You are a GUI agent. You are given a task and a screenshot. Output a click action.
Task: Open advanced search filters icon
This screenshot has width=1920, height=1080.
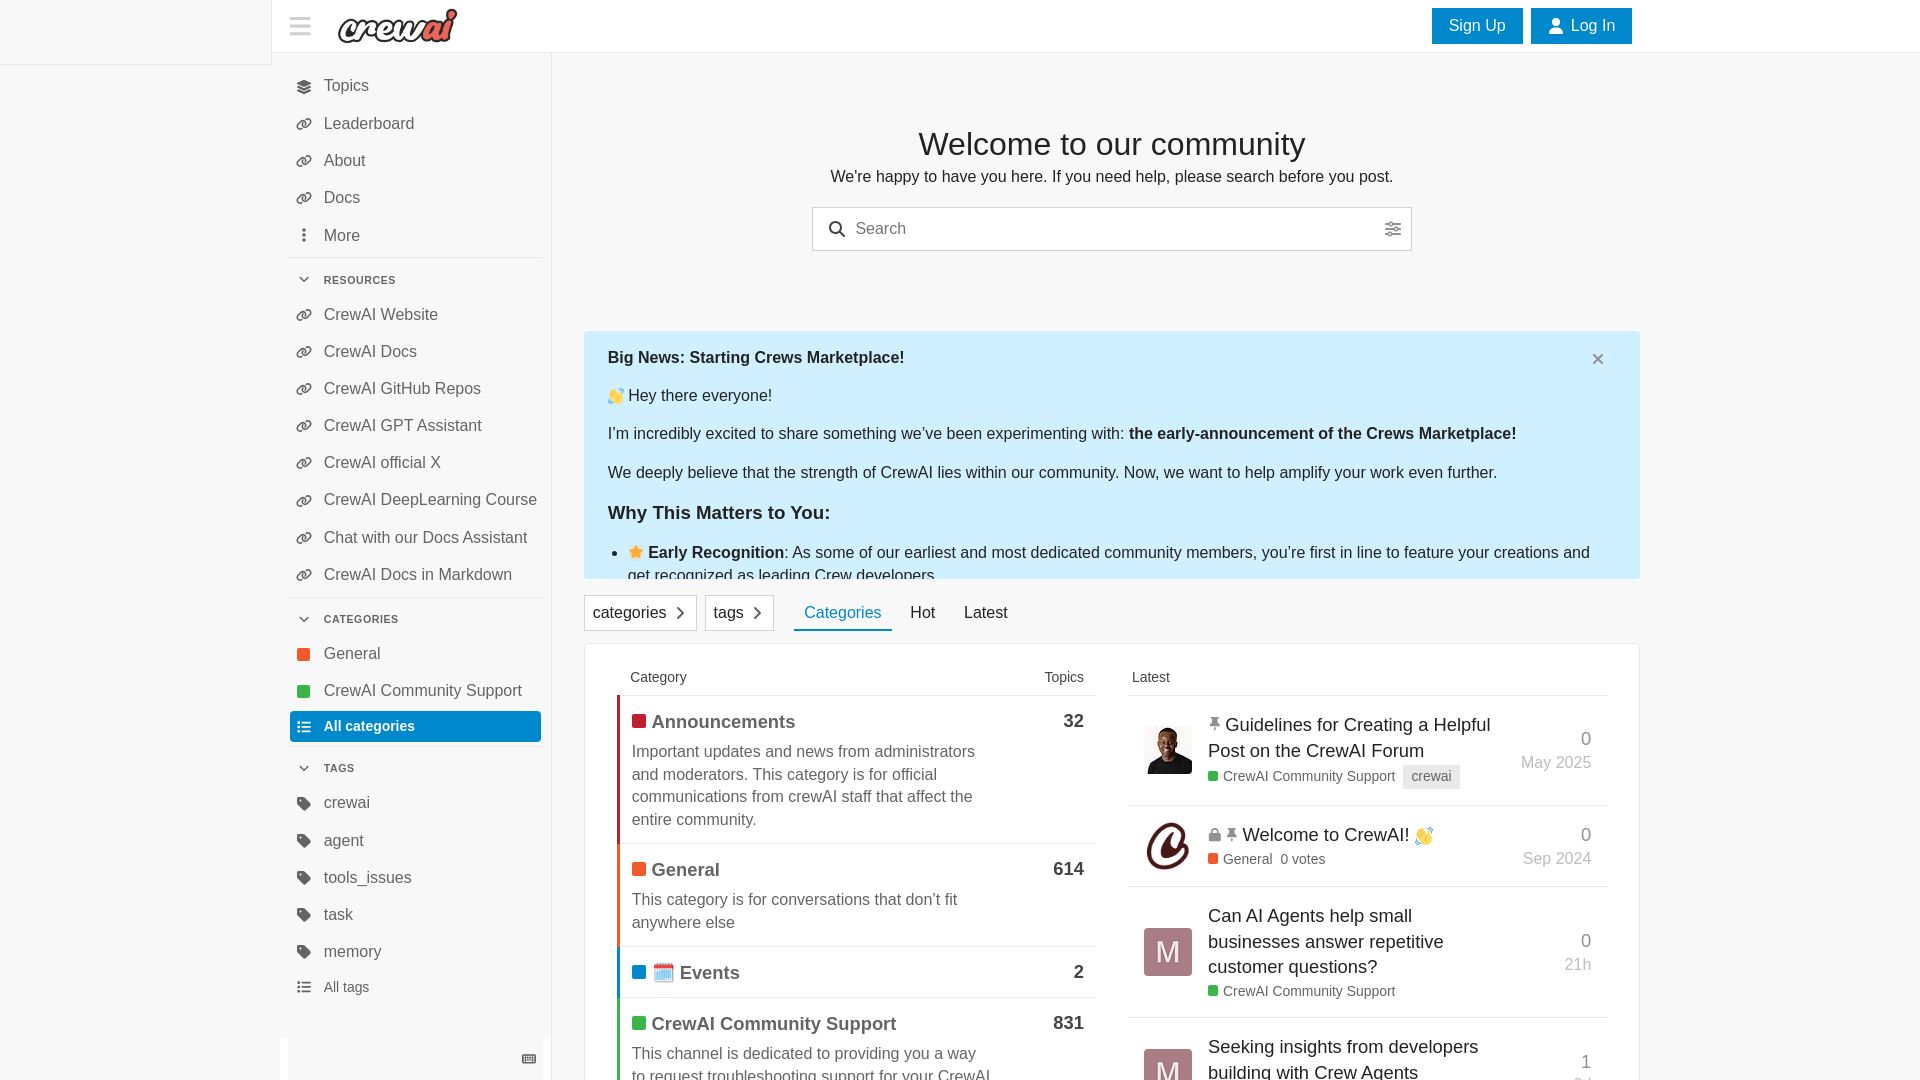(1392, 229)
